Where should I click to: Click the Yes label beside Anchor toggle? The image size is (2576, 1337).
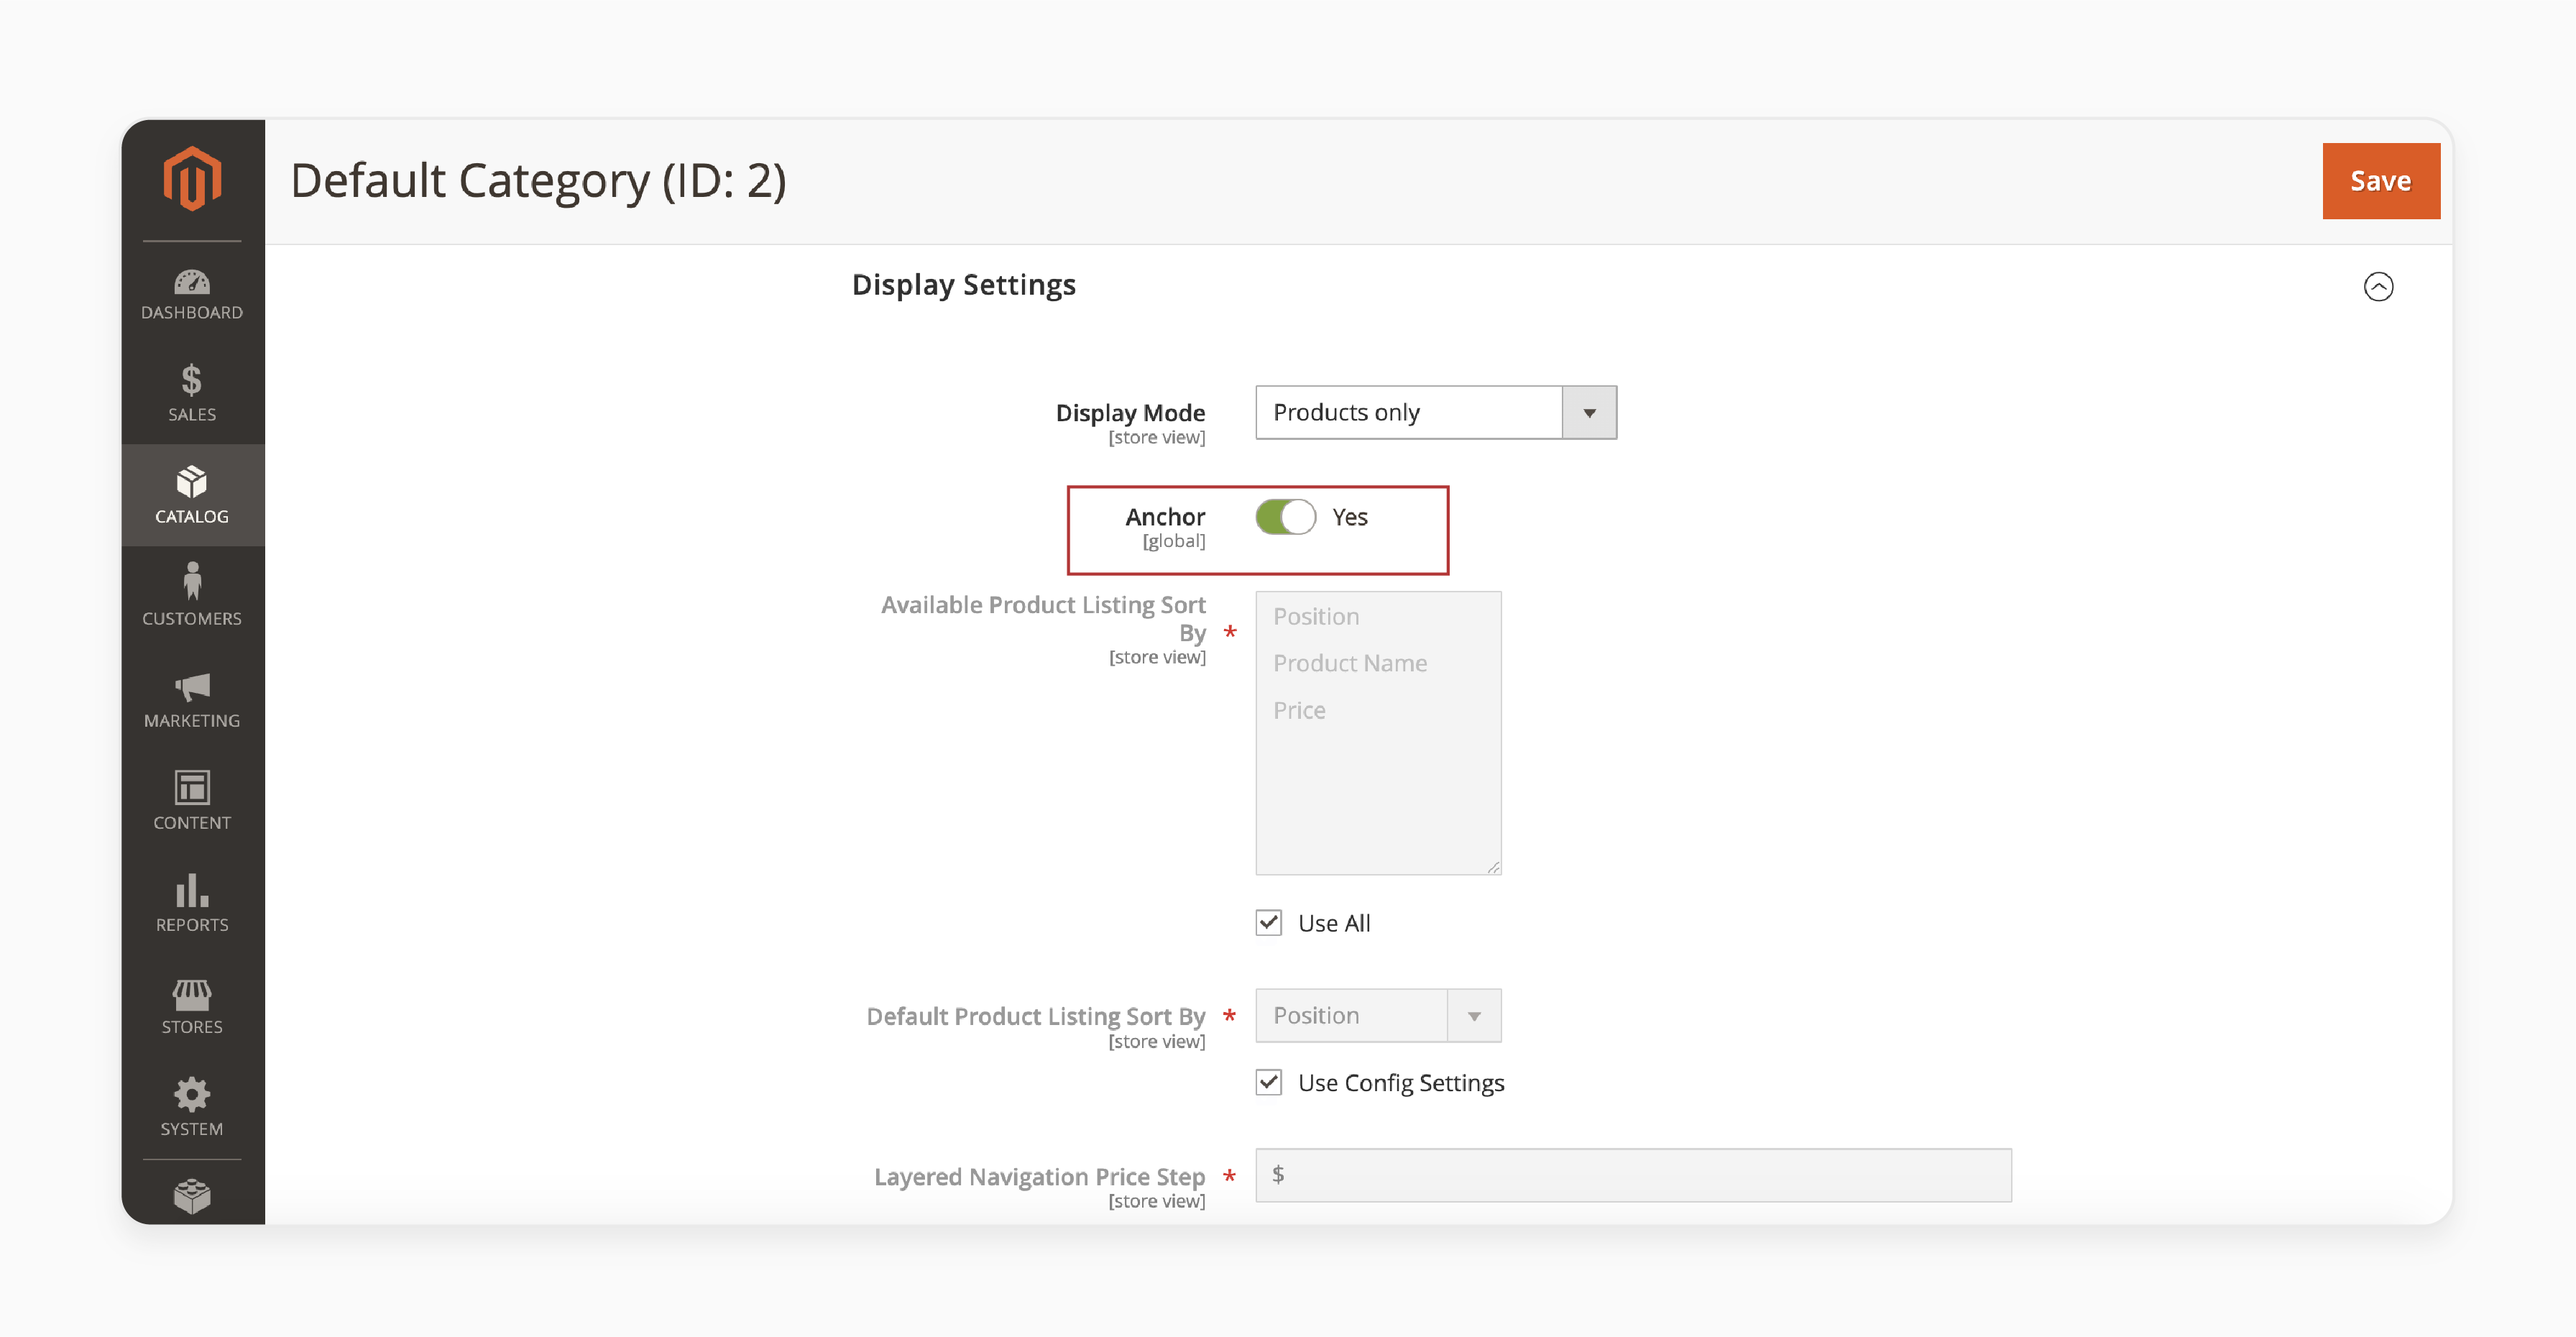pyautogui.click(x=1350, y=517)
